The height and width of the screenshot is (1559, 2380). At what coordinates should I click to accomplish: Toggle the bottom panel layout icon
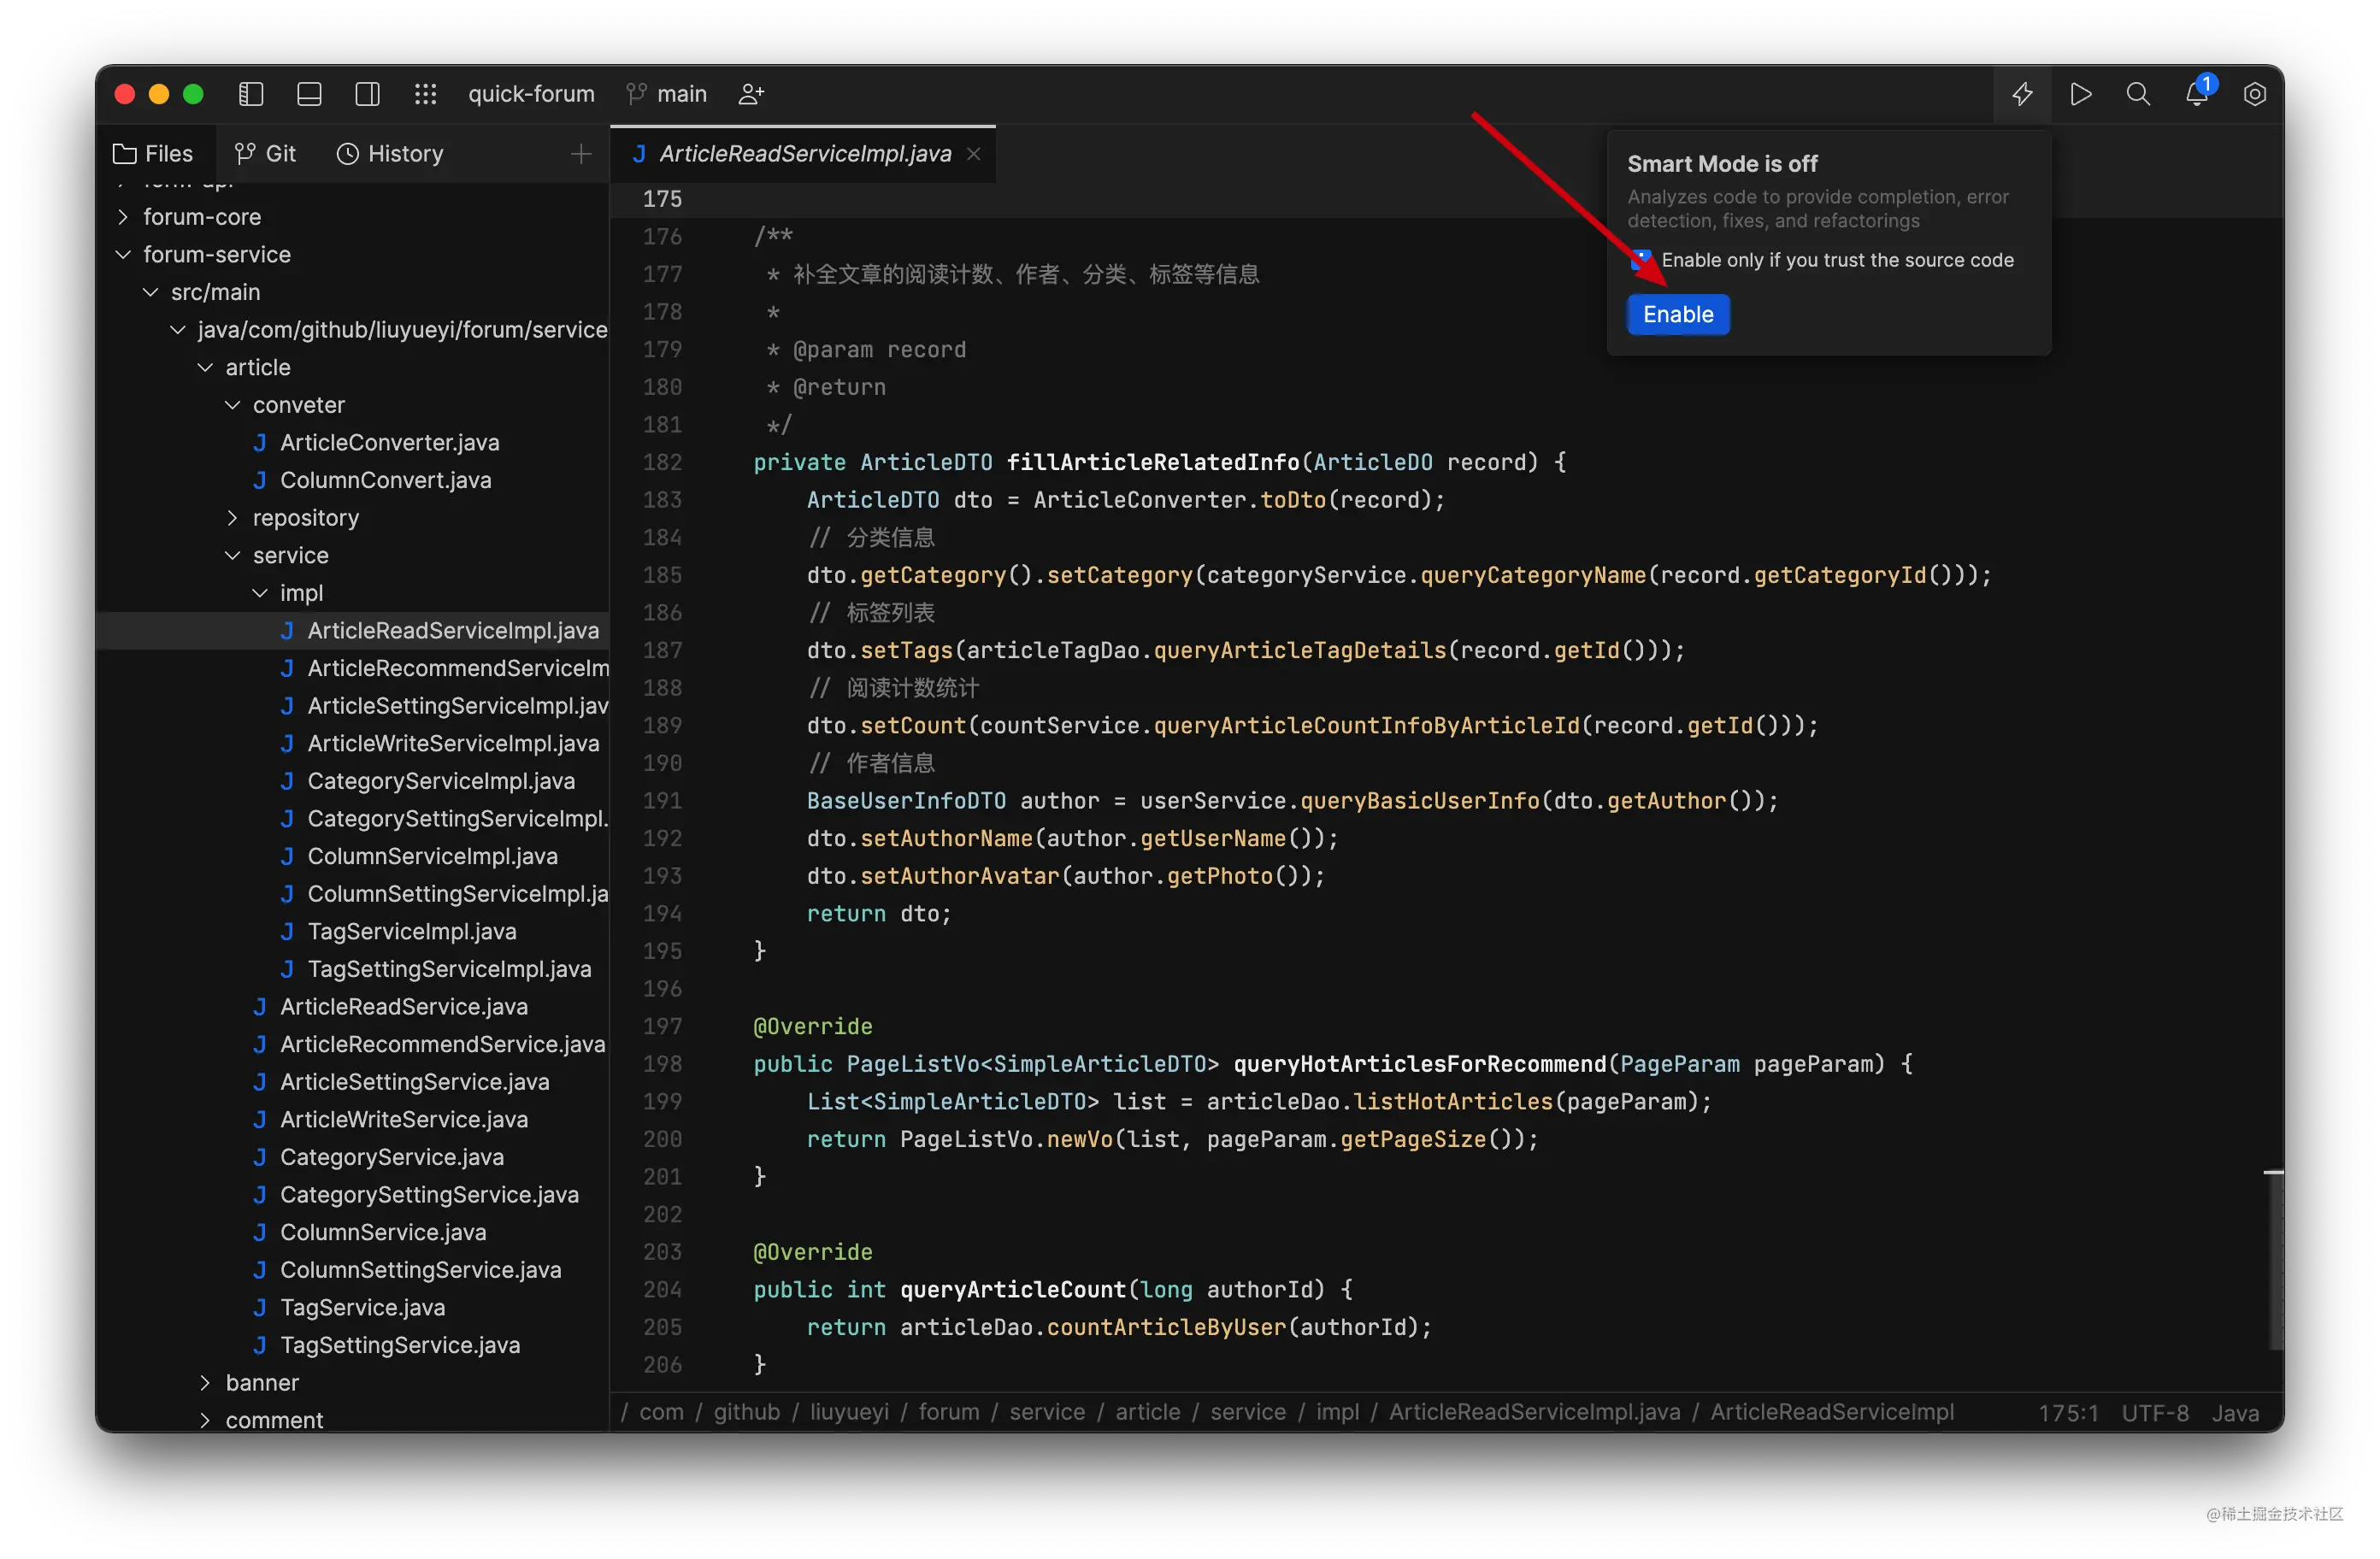point(309,94)
